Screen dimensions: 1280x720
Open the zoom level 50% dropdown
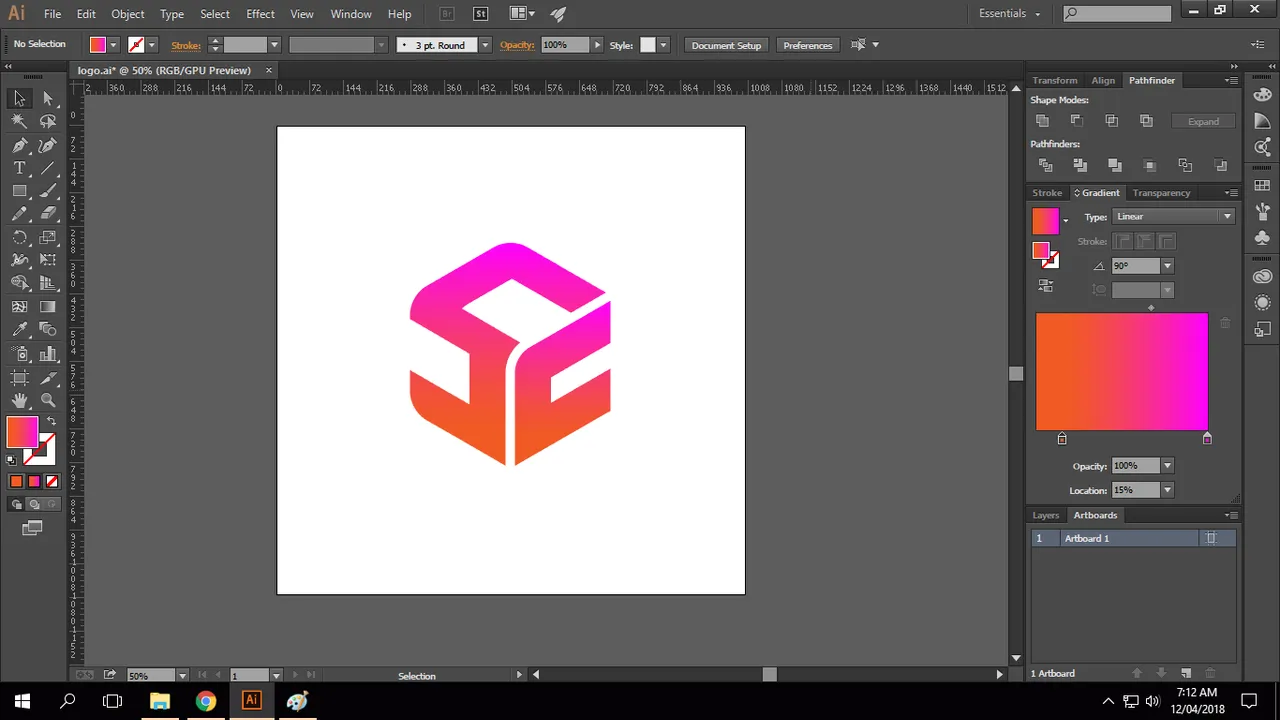point(182,676)
